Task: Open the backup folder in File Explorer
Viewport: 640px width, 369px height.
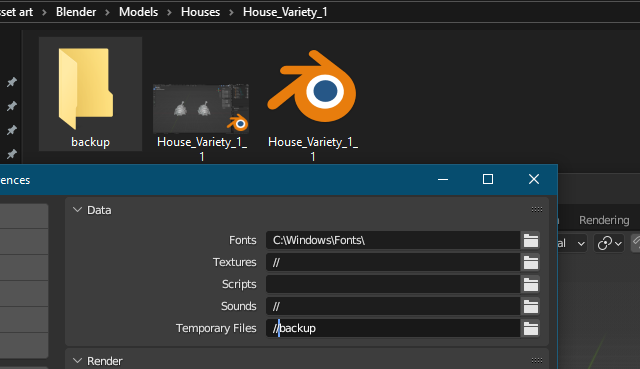Action: (90, 95)
